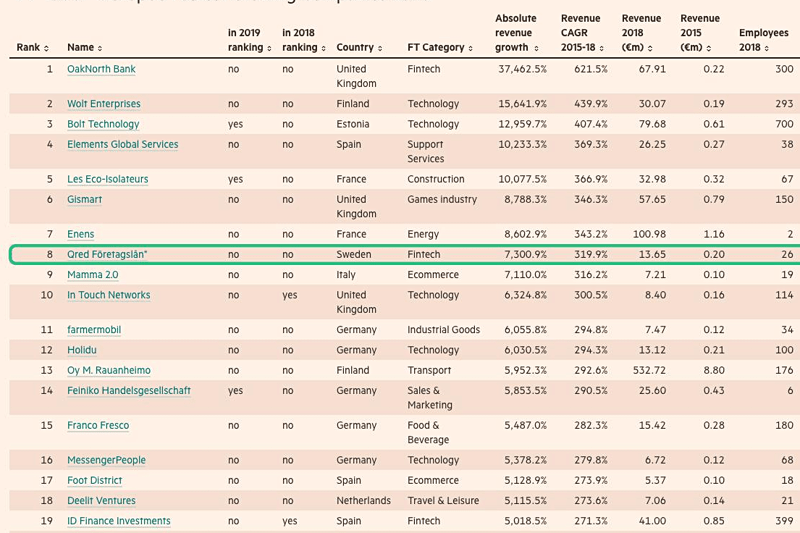This screenshot has height=533, width=800.
Task: Open the Enens company link
Action: pos(81,234)
